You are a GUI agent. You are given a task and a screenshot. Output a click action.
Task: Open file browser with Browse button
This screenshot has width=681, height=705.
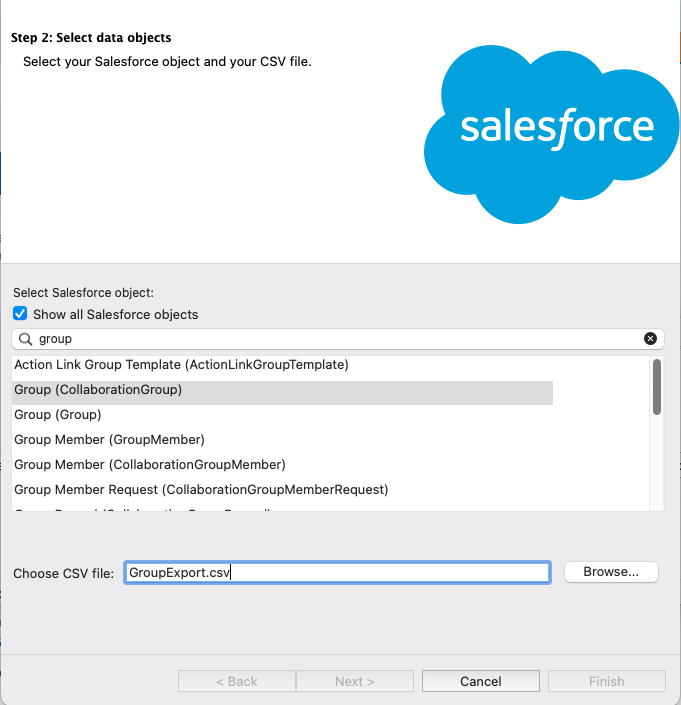[611, 572]
